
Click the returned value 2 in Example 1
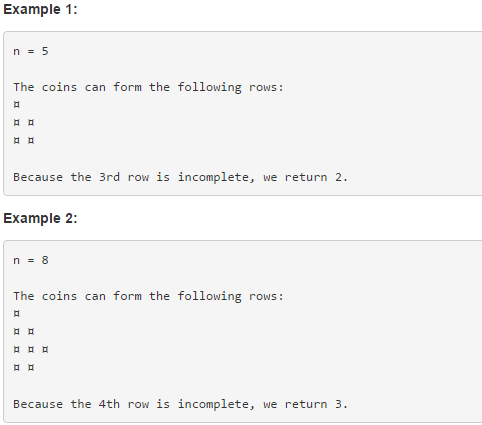coord(339,177)
